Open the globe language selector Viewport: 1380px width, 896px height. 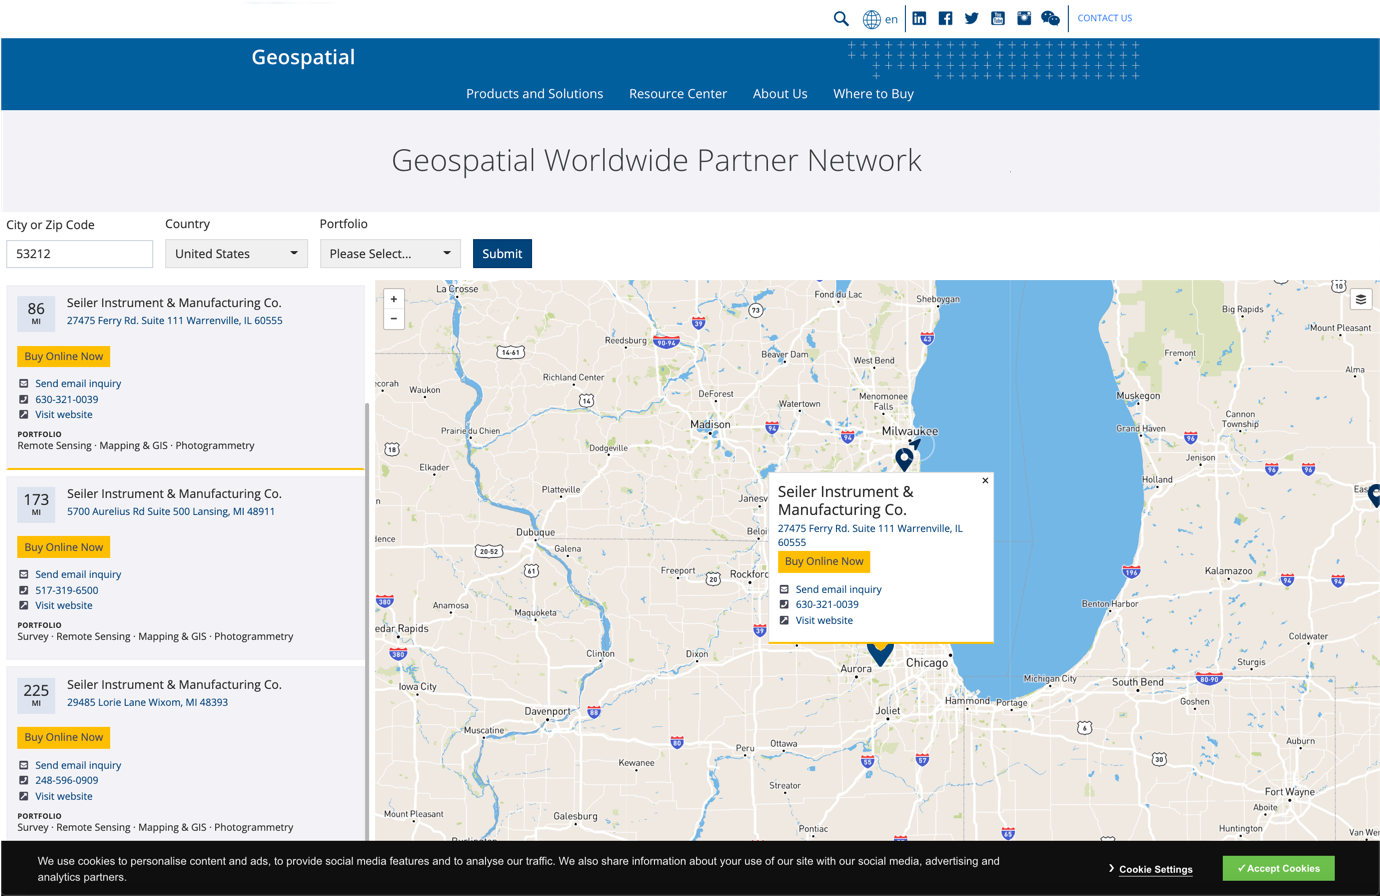(x=872, y=19)
